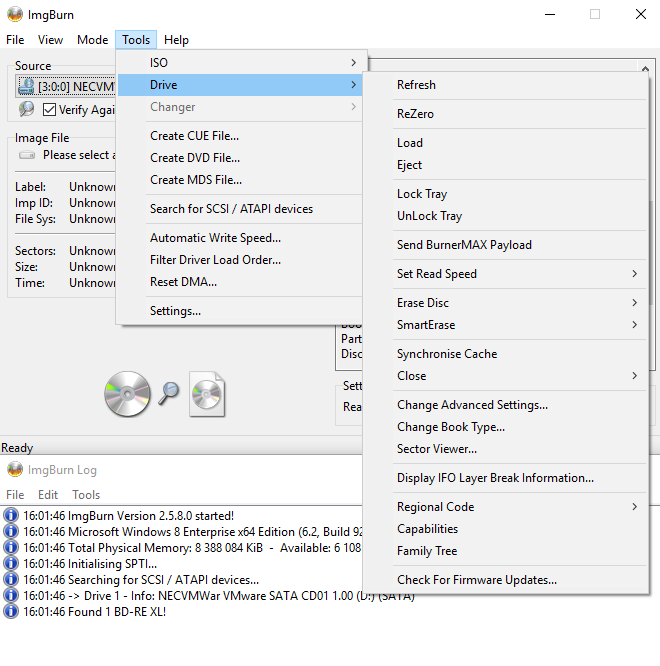Close the Tools menu via its label

(x=136, y=40)
